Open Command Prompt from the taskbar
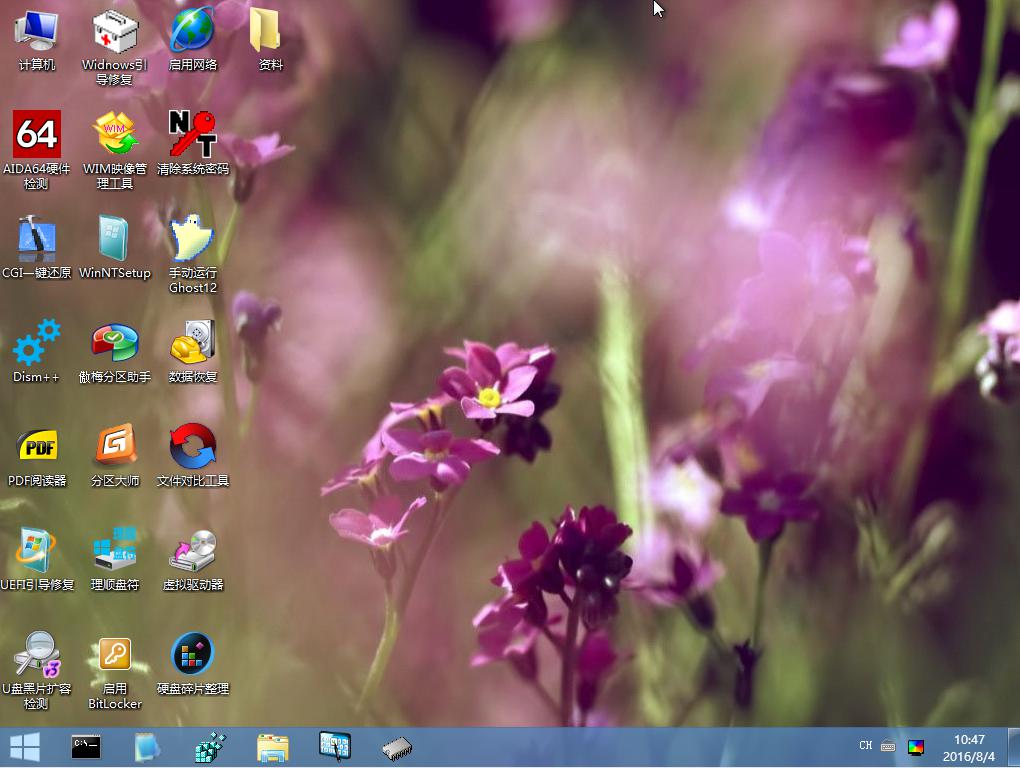The image size is (1020, 768). (x=86, y=746)
